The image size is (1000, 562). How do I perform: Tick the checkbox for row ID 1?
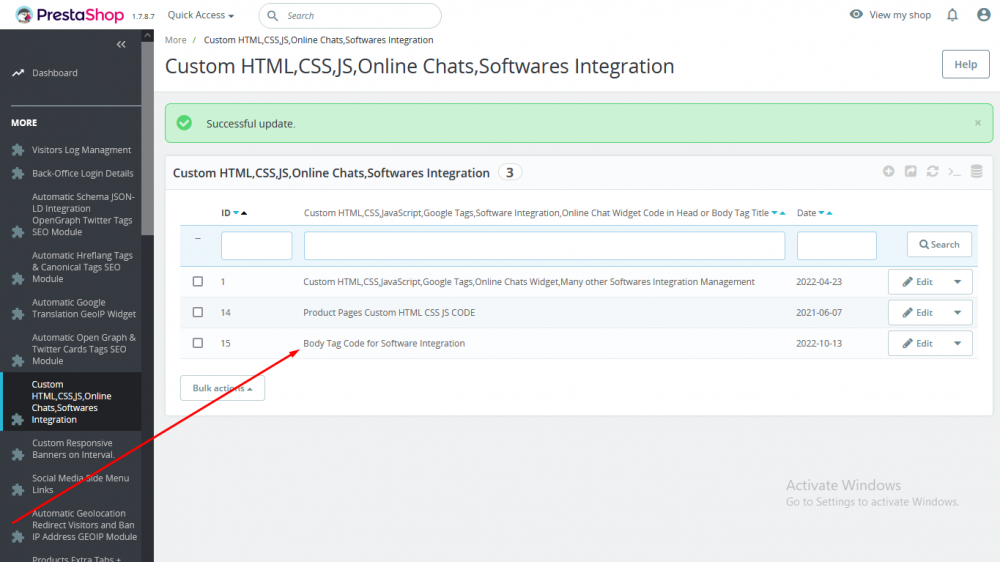pos(198,281)
